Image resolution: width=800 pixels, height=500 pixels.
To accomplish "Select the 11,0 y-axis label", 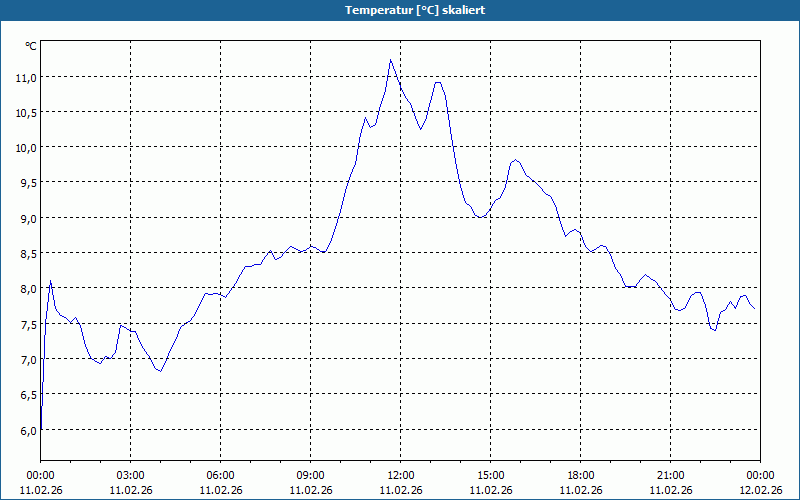I will coord(26,78).
